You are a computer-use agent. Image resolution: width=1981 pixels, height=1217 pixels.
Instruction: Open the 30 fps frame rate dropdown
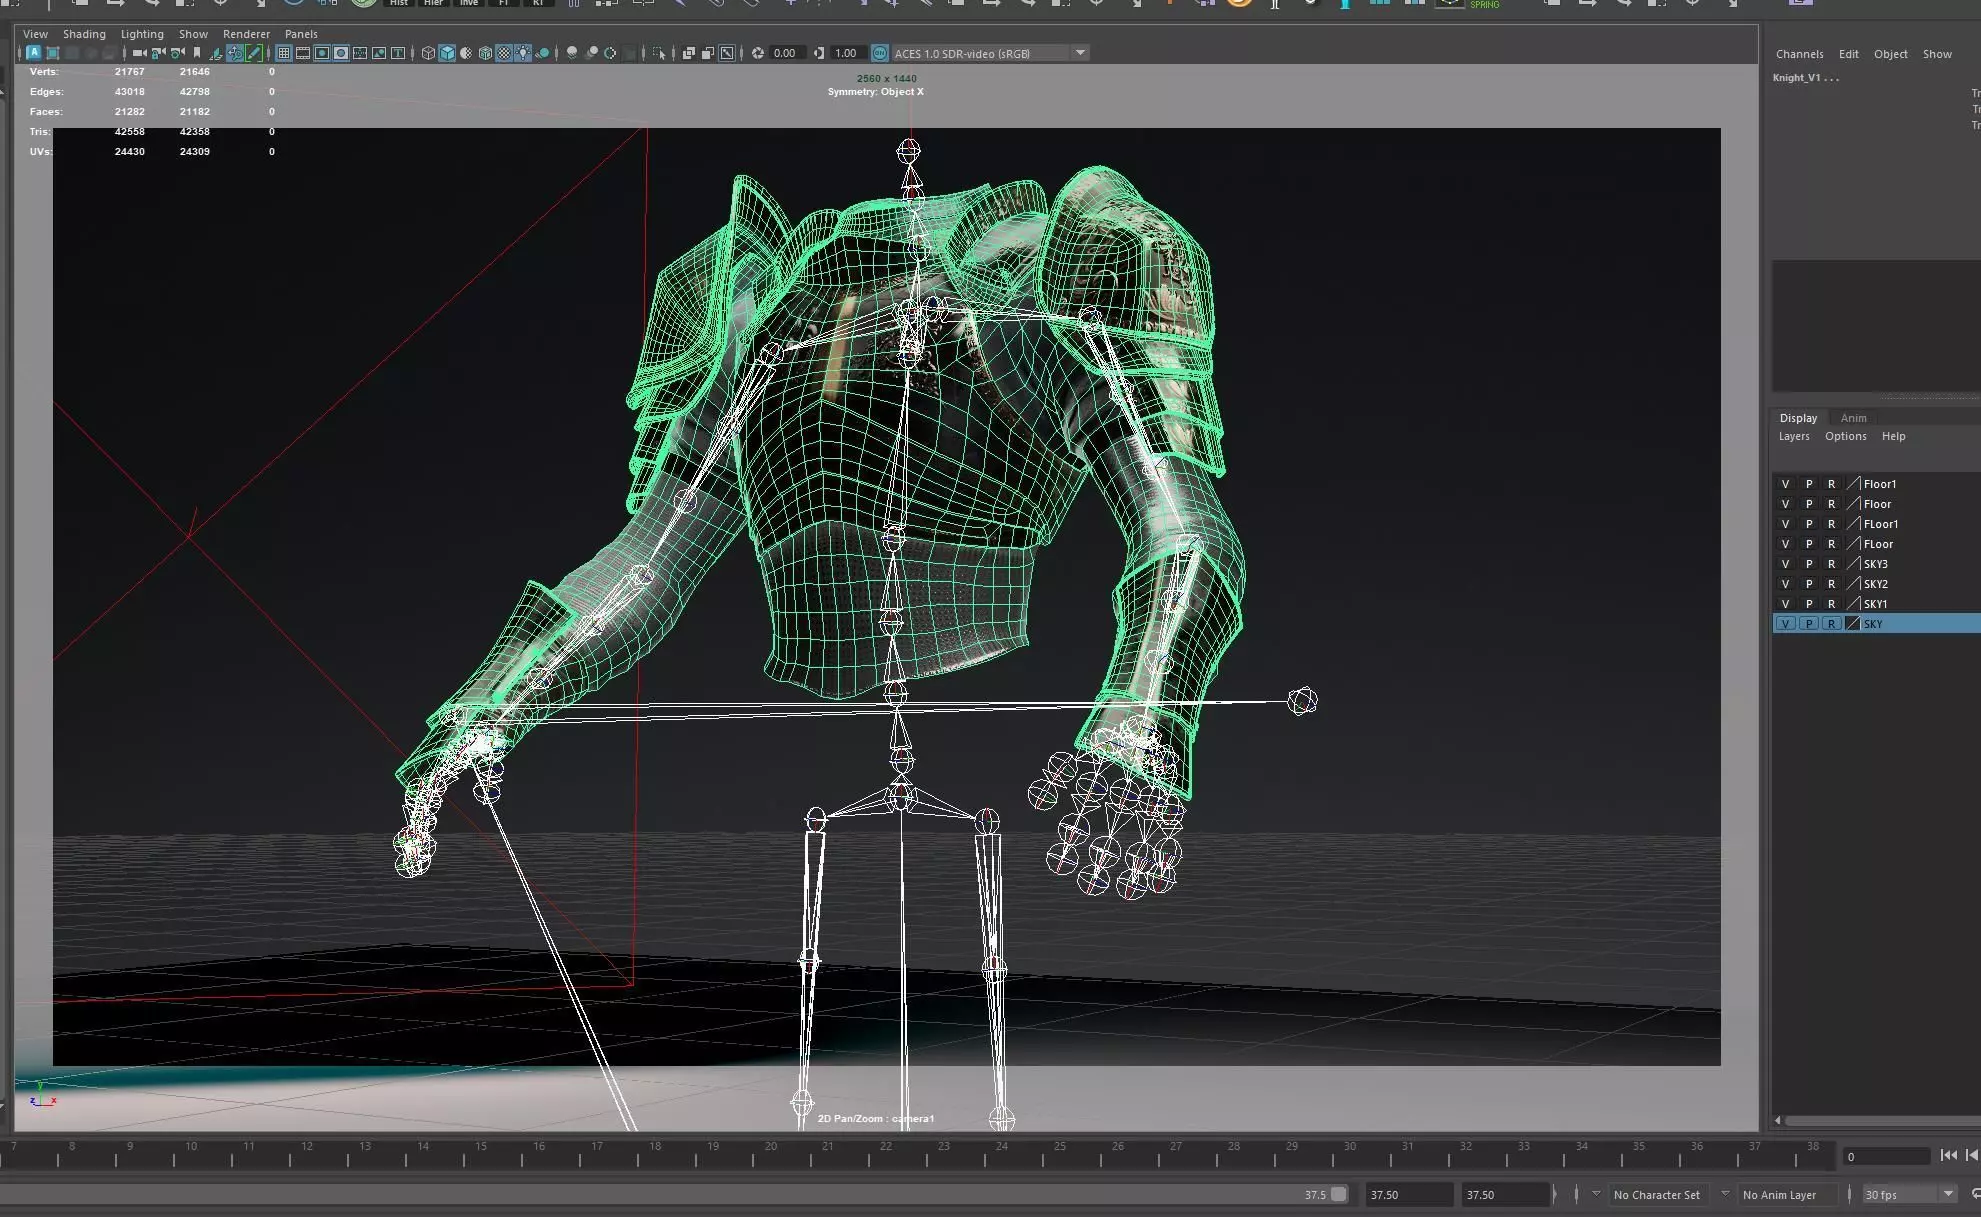point(1910,1195)
